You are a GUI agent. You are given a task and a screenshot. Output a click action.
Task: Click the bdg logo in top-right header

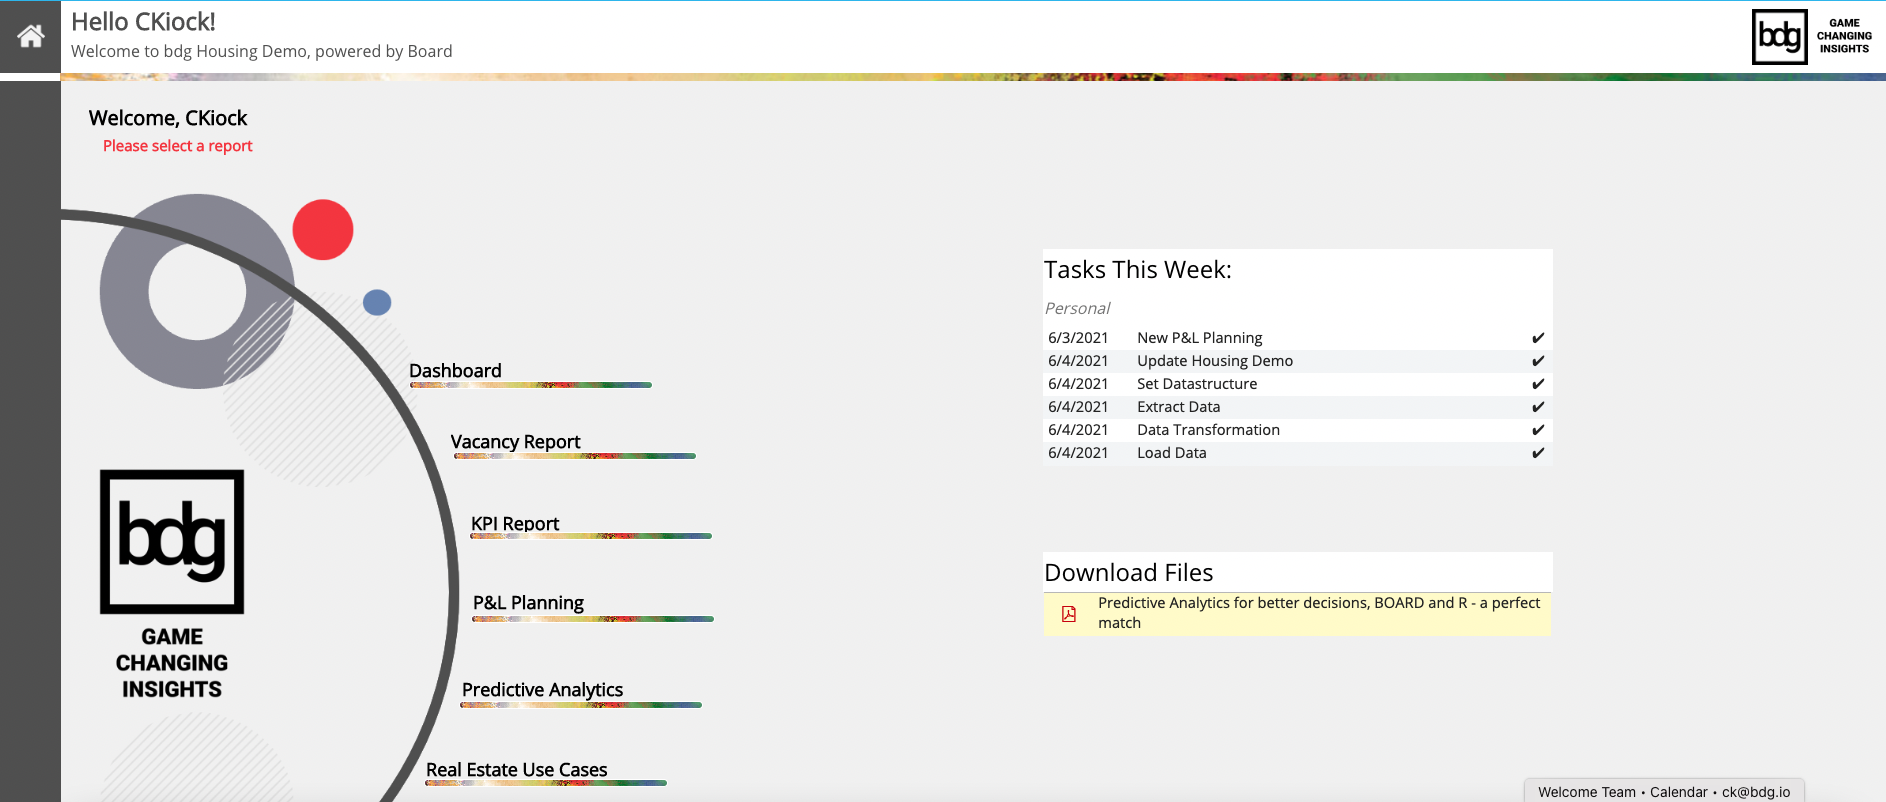1779,37
